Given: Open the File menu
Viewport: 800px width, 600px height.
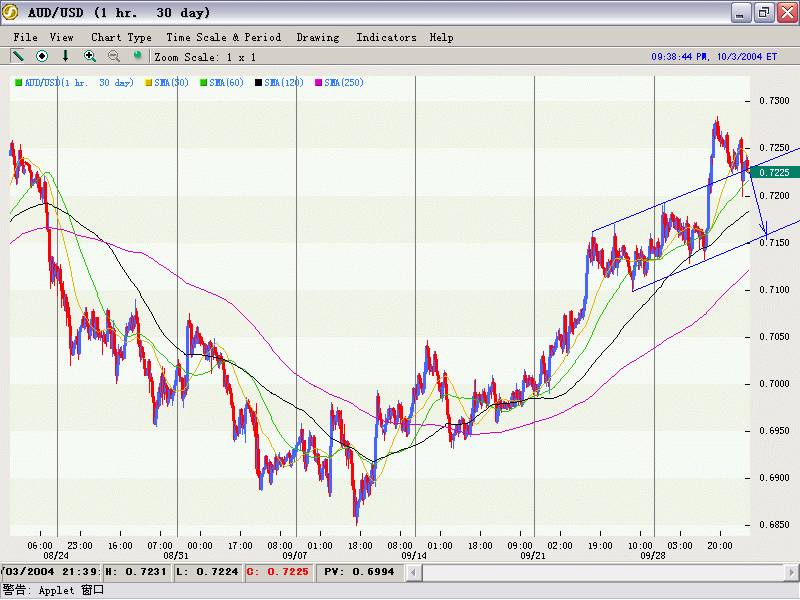Looking at the screenshot, I should tap(26, 37).
